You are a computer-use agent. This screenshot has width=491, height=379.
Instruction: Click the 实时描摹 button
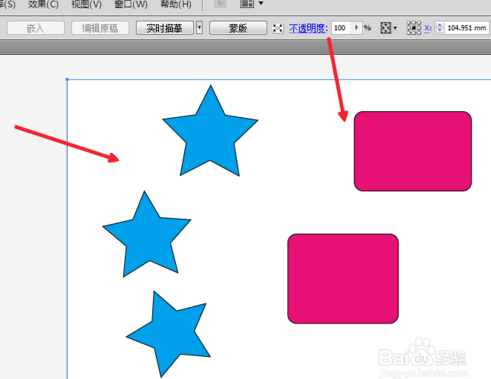pyautogui.click(x=165, y=28)
